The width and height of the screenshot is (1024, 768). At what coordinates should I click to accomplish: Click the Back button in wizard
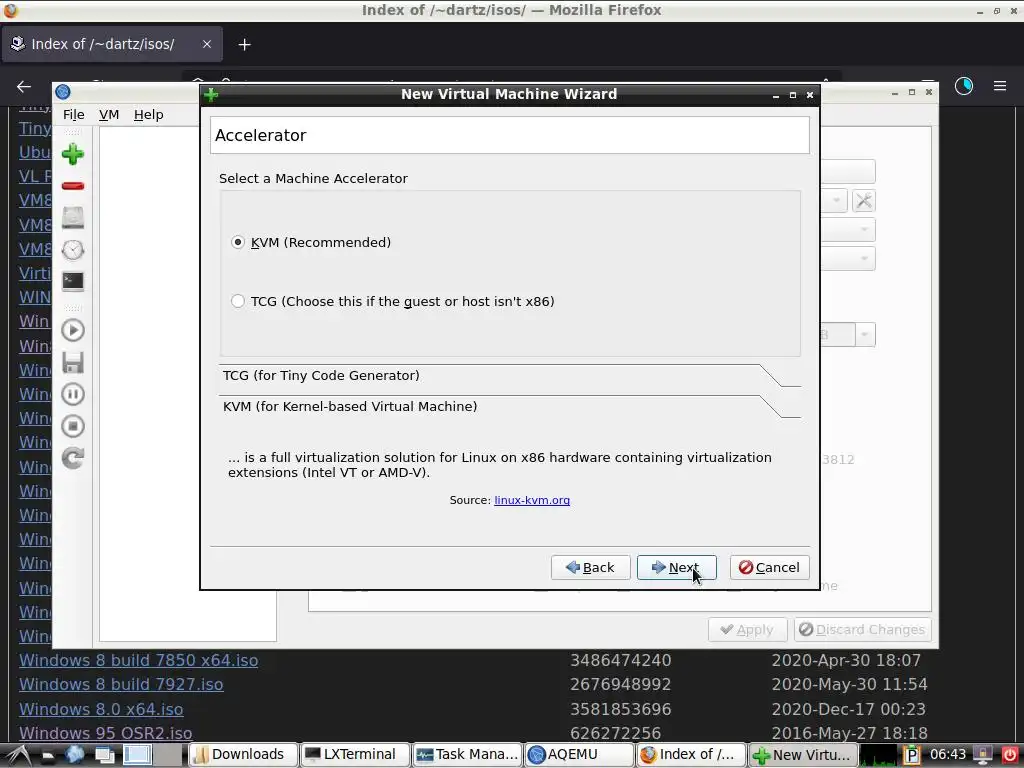coord(590,568)
